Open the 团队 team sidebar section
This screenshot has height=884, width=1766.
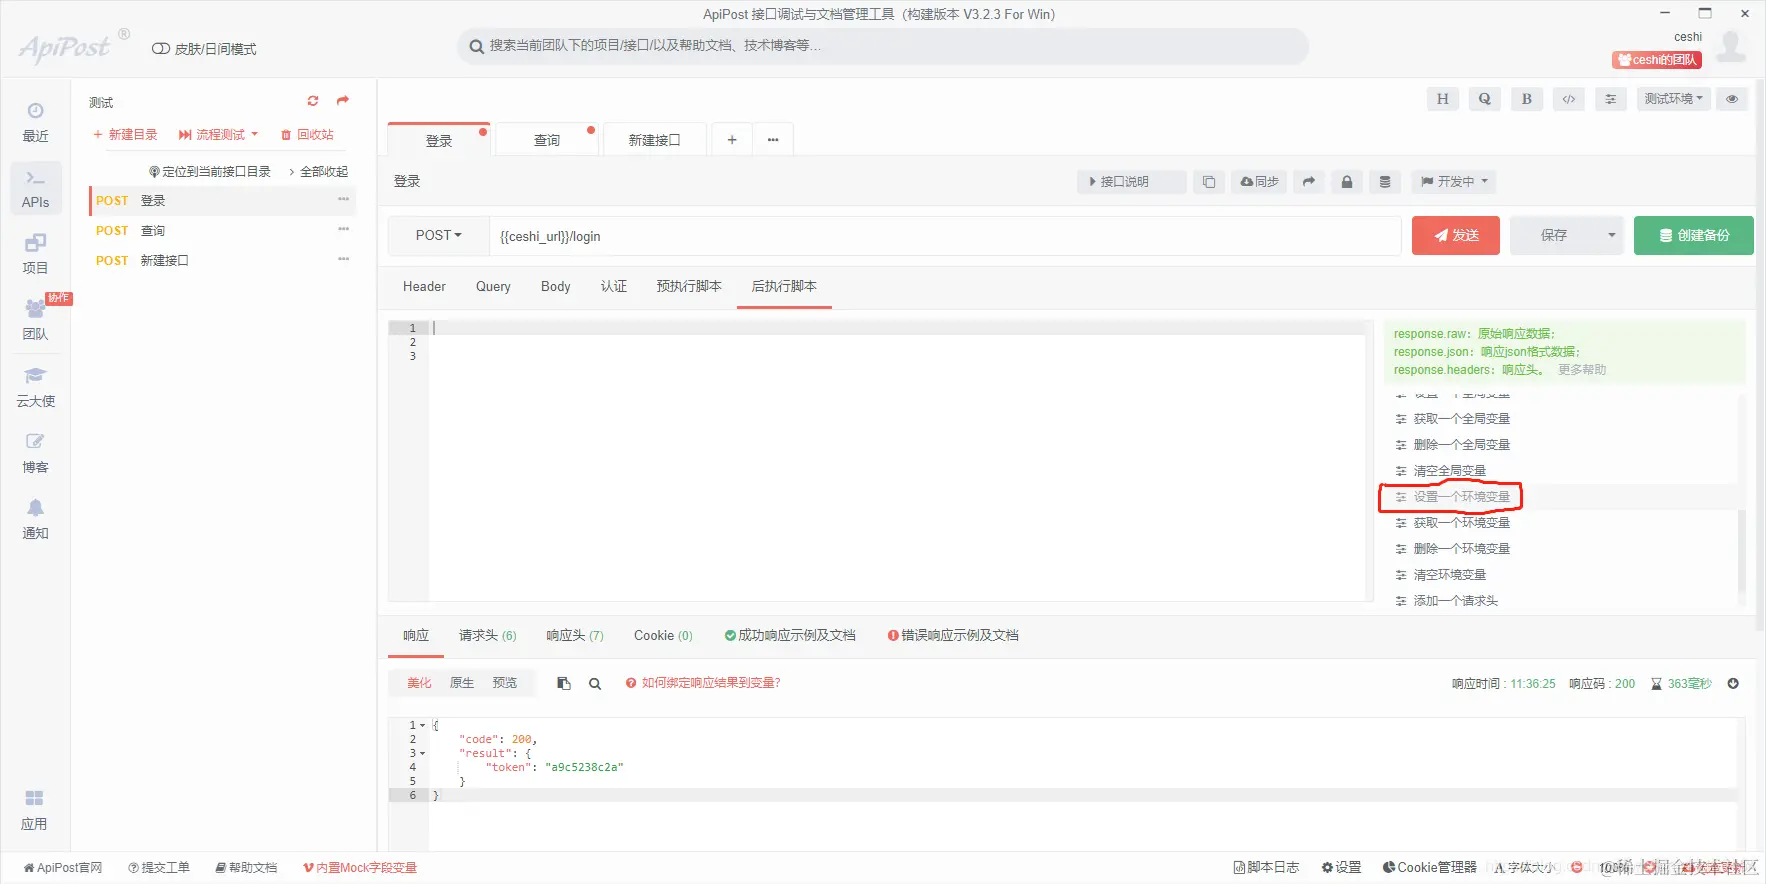[x=35, y=320]
